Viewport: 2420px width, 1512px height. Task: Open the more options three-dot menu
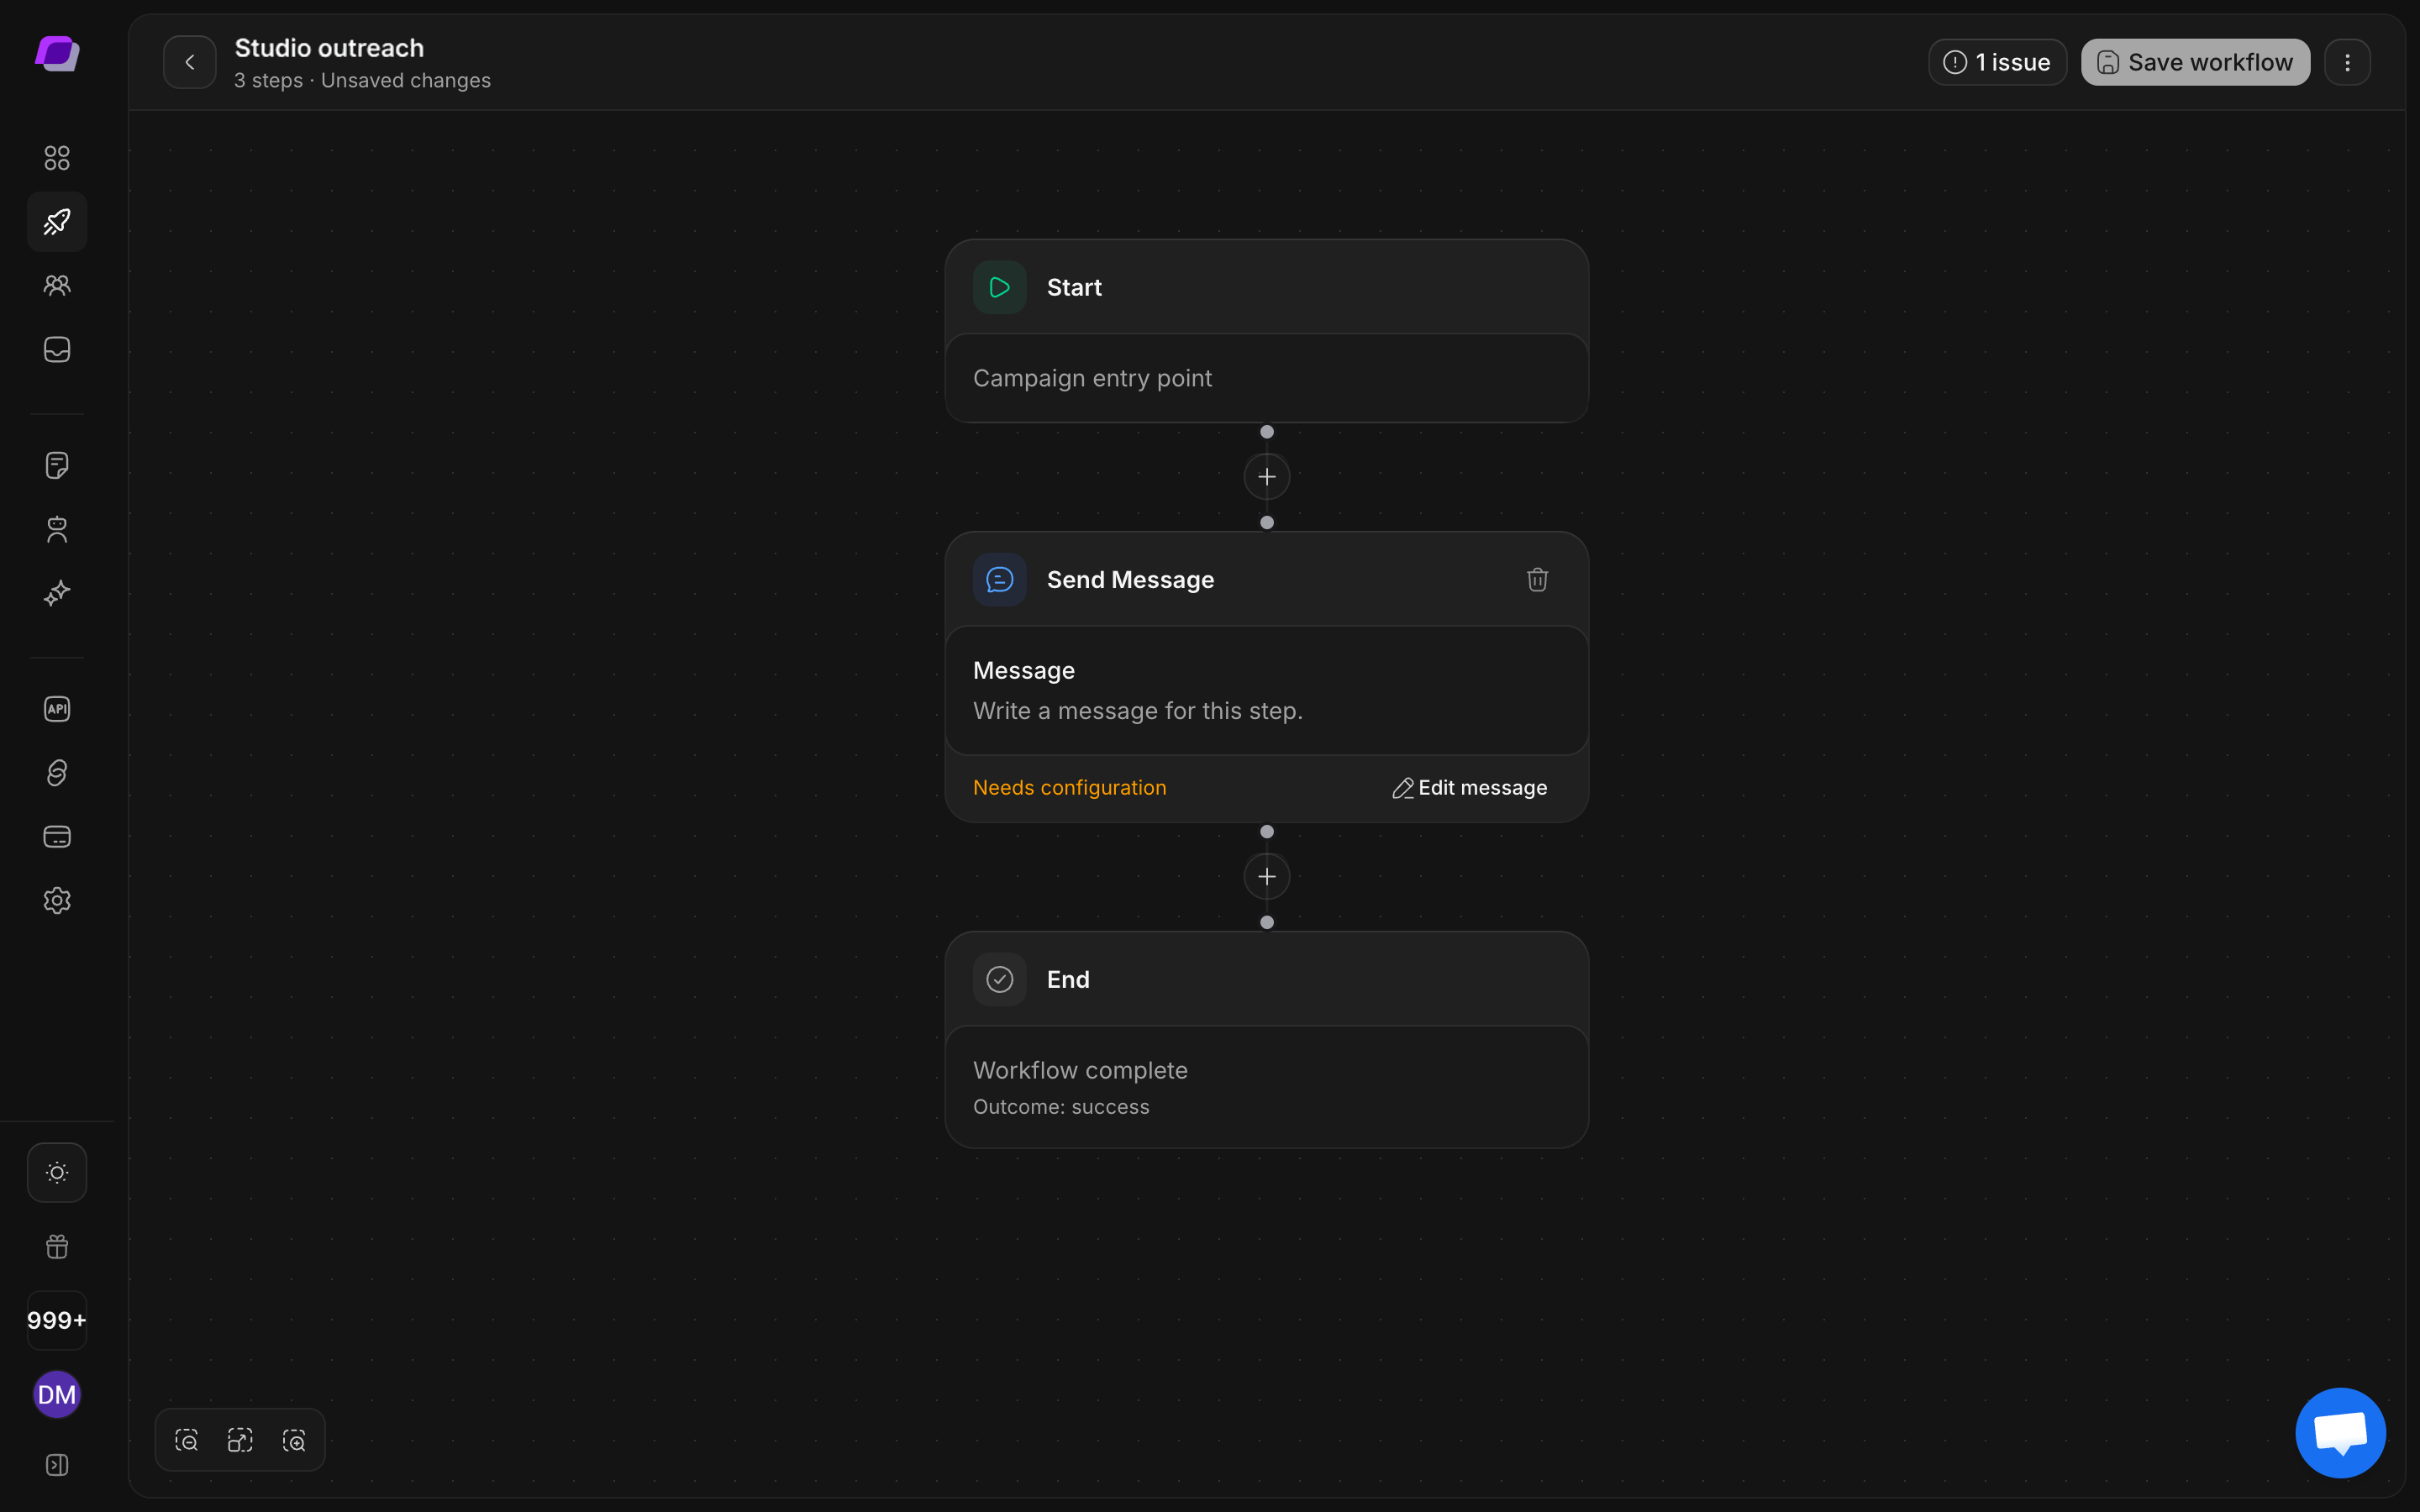[2347, 62]
